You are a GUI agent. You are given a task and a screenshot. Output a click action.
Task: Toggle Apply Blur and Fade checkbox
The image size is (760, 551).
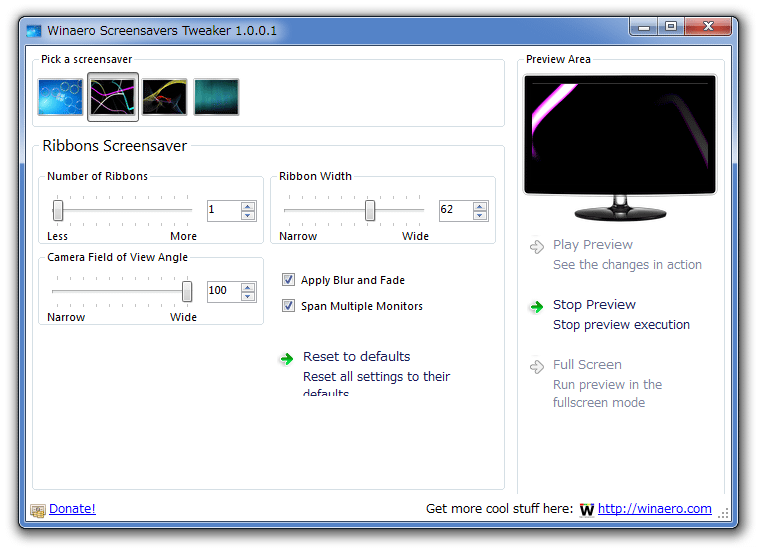pos(288,280)
